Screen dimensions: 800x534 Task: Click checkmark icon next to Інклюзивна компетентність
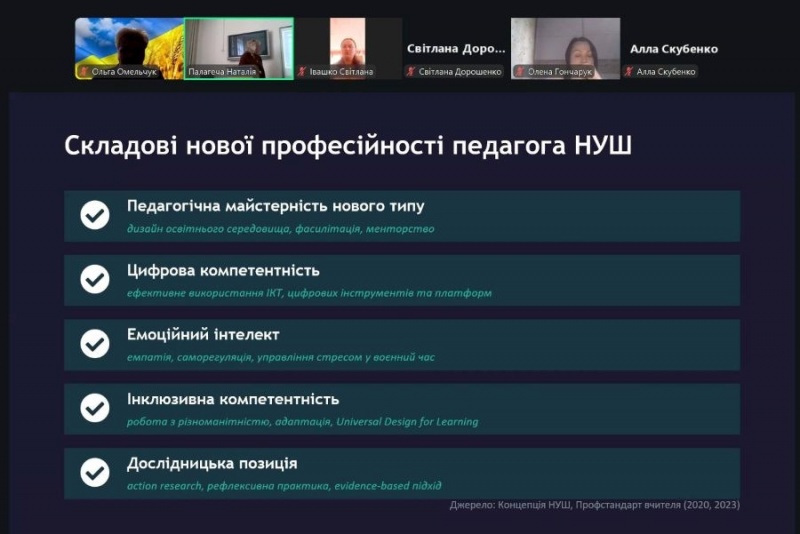tap(95, 408)
